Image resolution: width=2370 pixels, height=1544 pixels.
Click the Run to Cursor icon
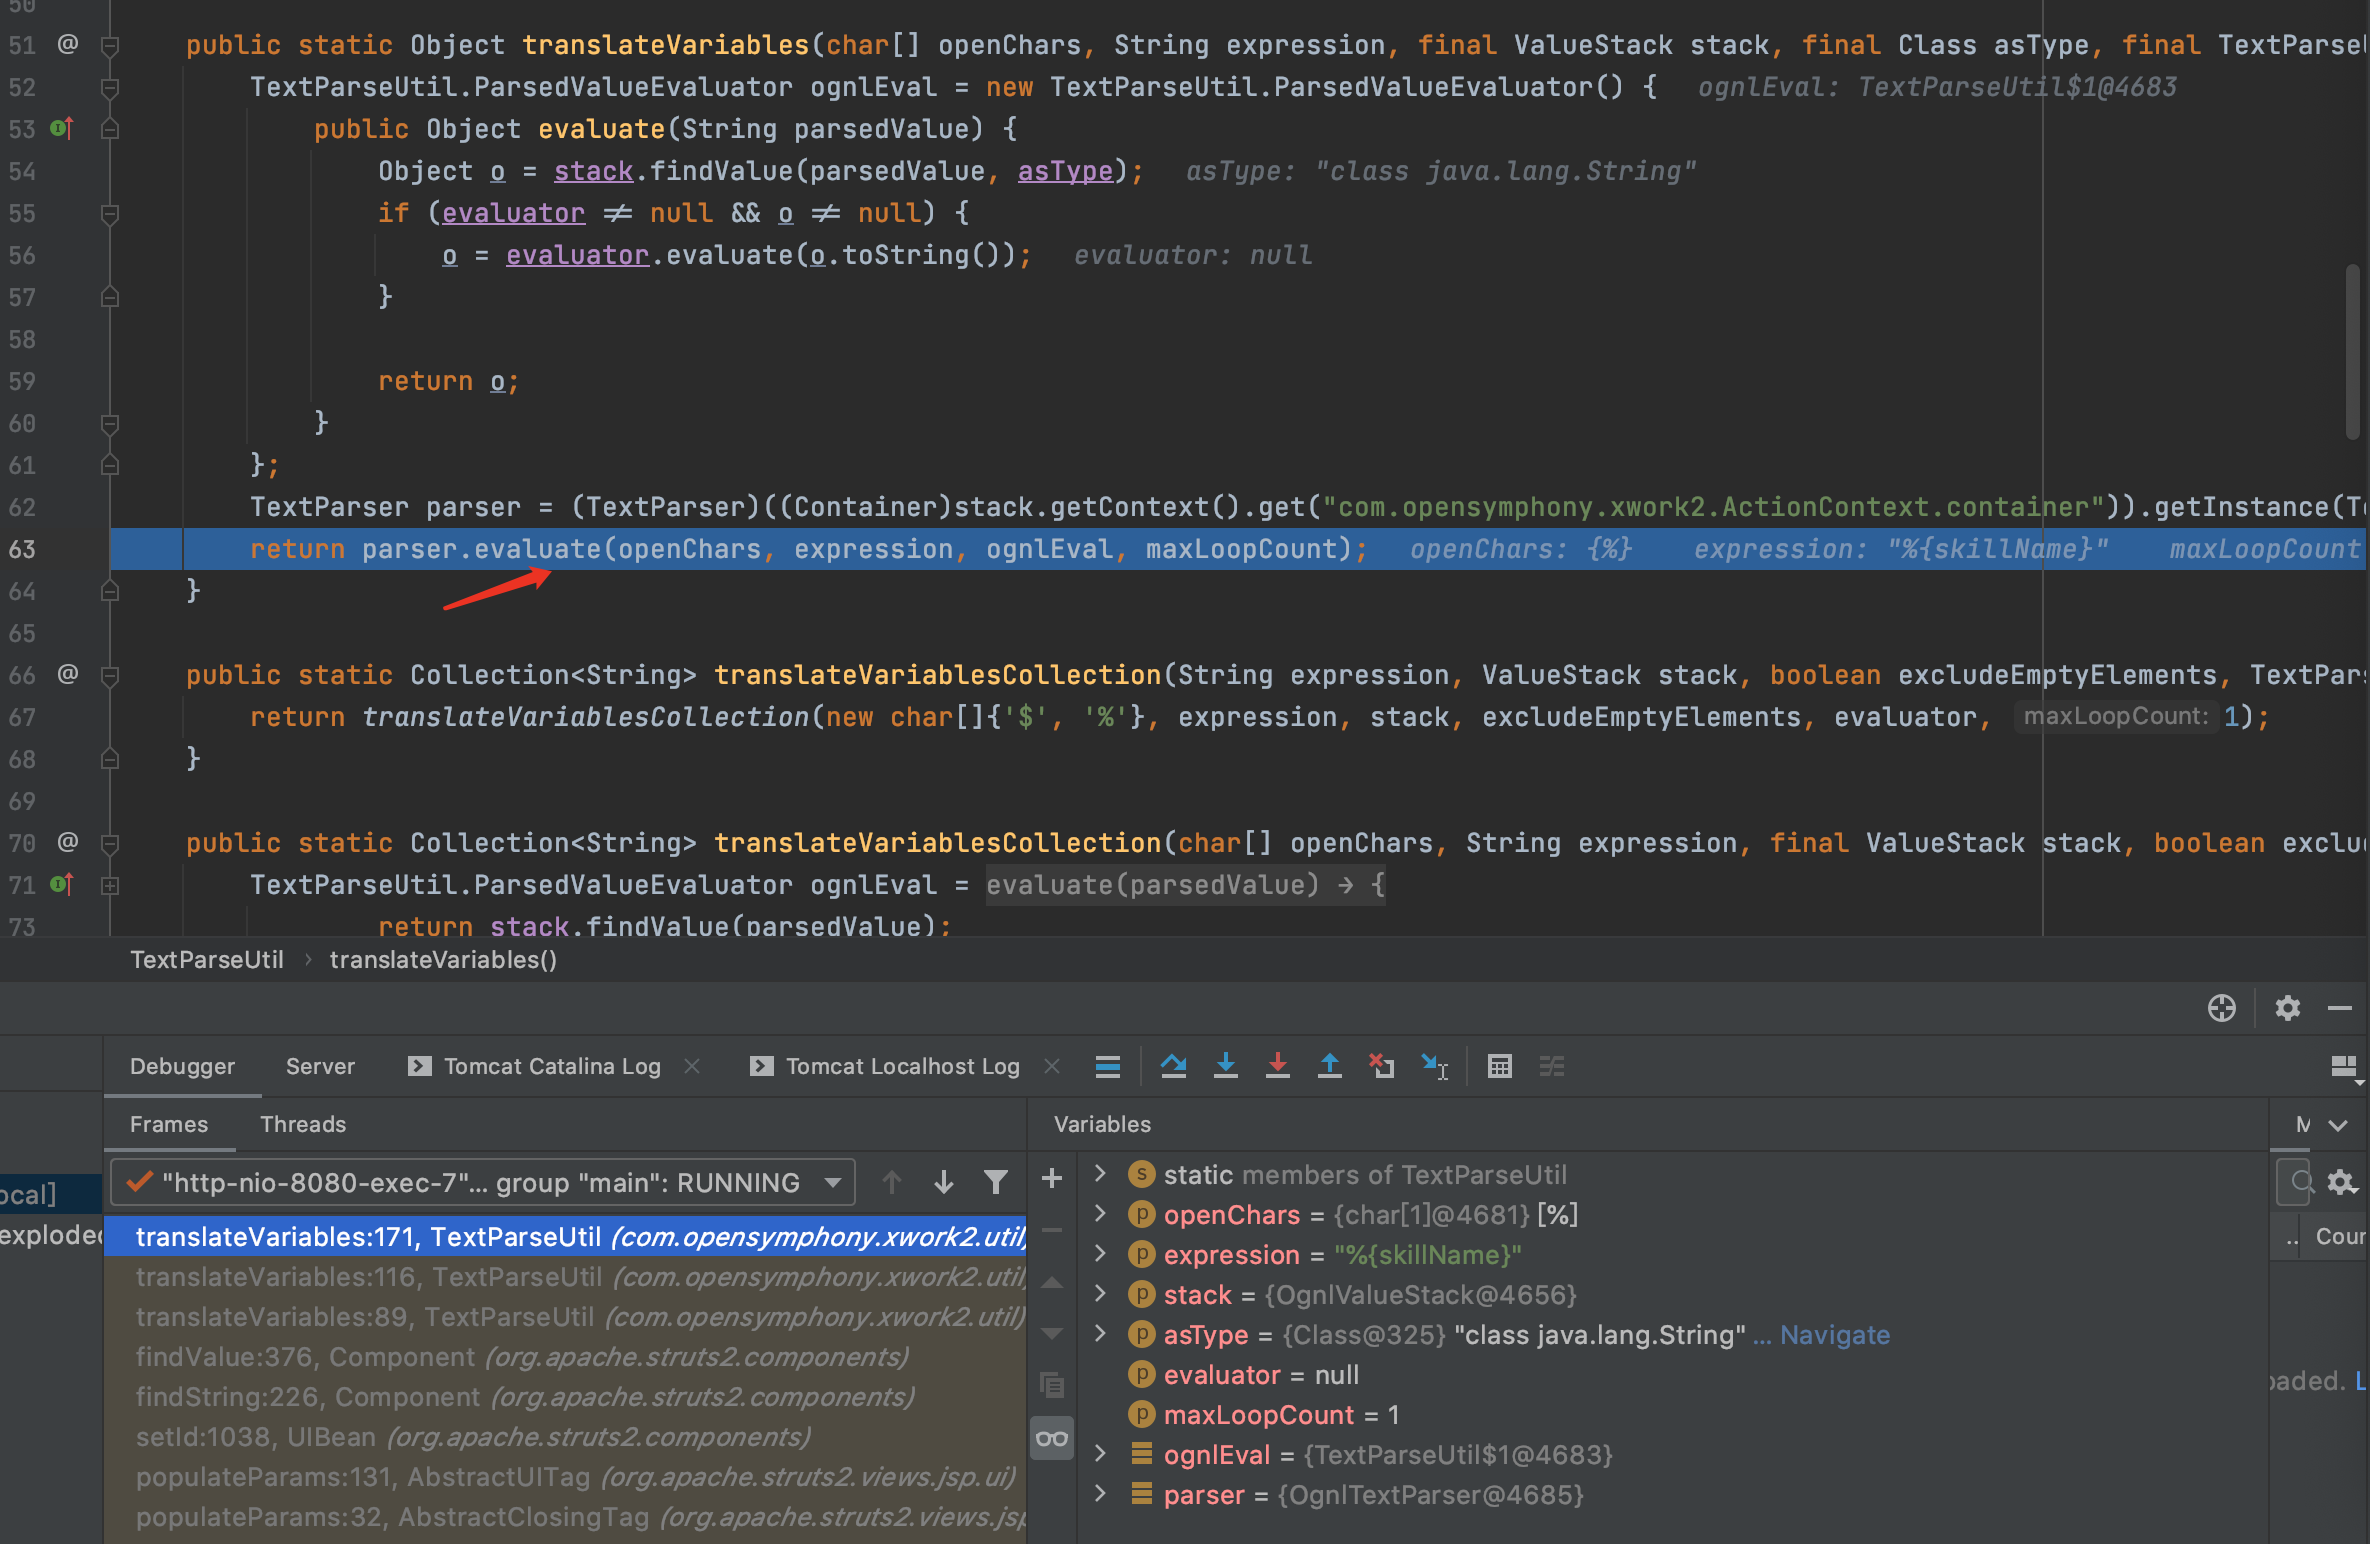(1434, 1067)
